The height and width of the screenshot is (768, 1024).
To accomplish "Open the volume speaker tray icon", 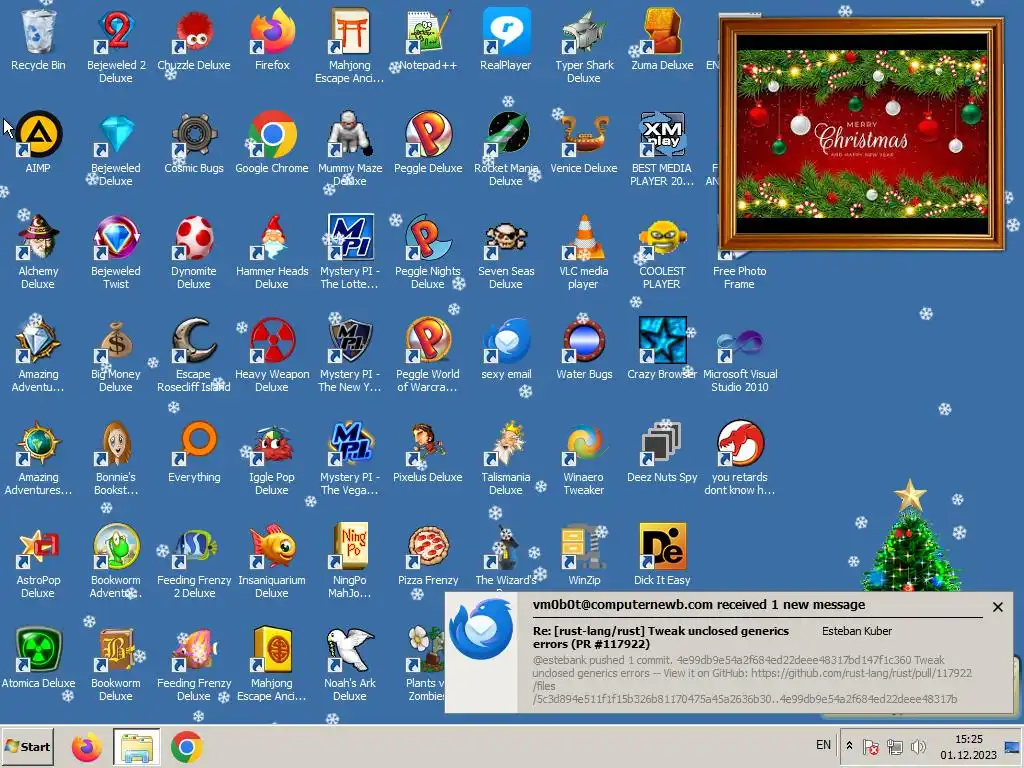I will [918, 746].
